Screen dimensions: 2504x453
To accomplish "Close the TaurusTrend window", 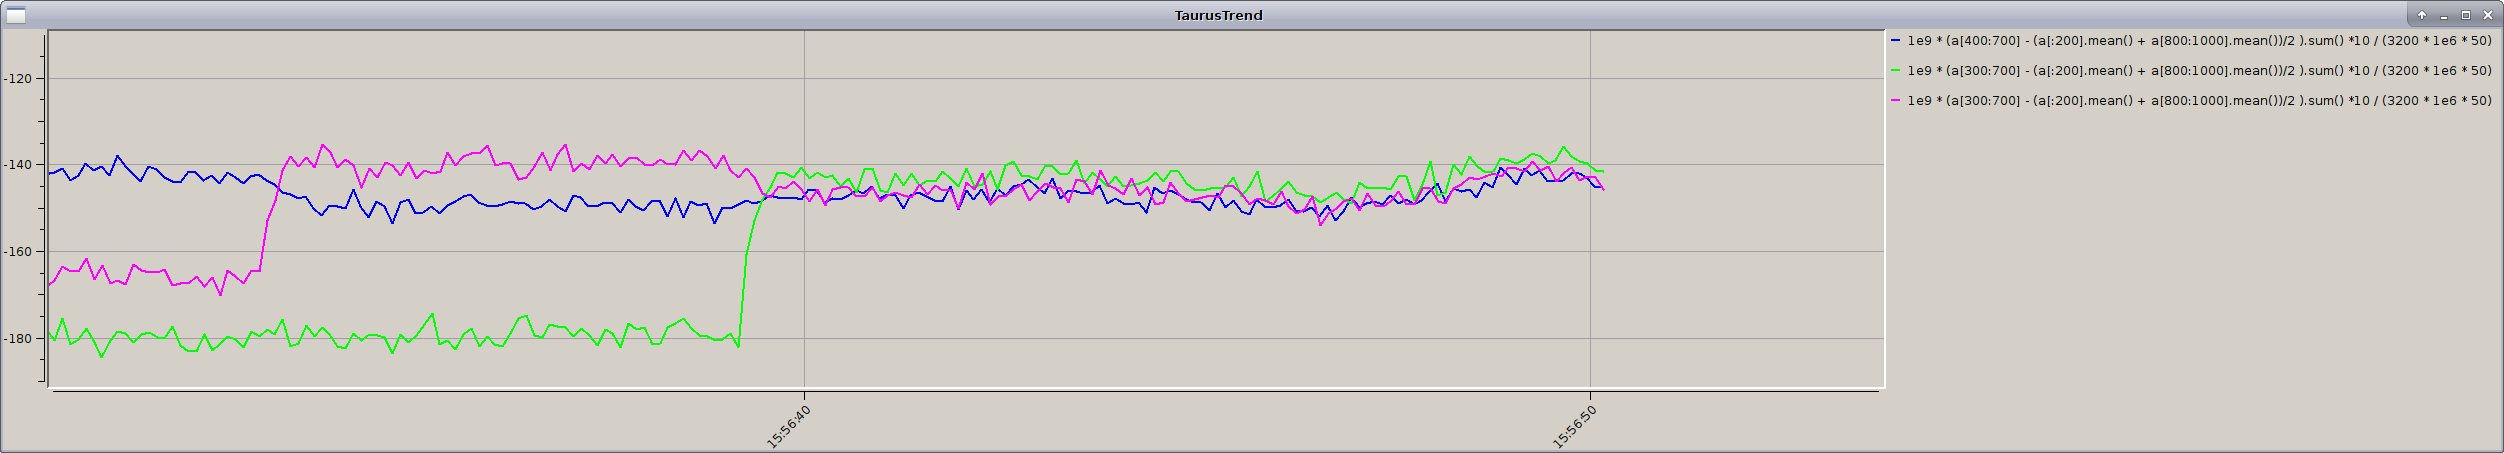I will point(2487,15).
